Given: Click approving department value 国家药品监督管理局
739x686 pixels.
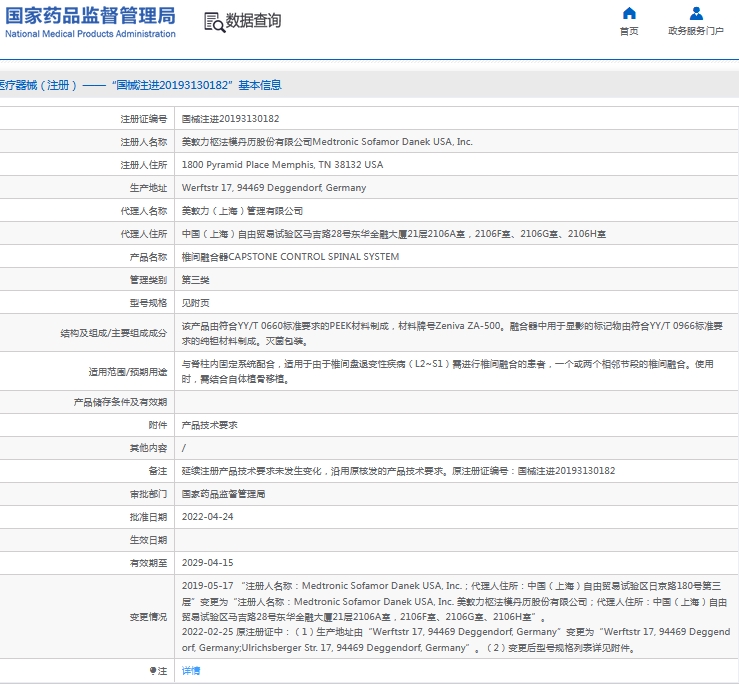Looking at the screenshot, I should tap(223, 494).
